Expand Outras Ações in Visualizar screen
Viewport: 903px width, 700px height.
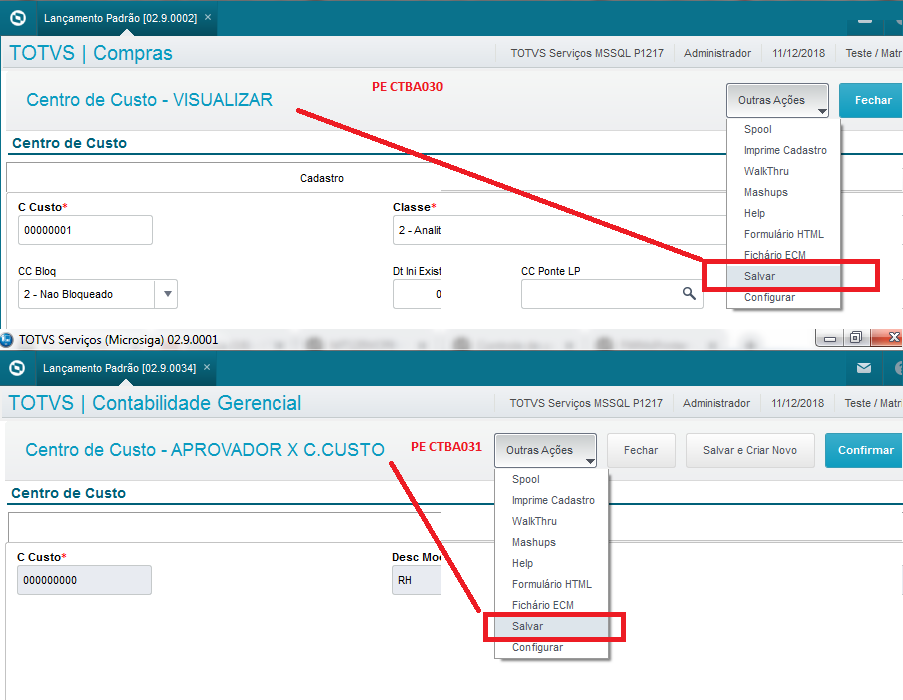(777, 101)
